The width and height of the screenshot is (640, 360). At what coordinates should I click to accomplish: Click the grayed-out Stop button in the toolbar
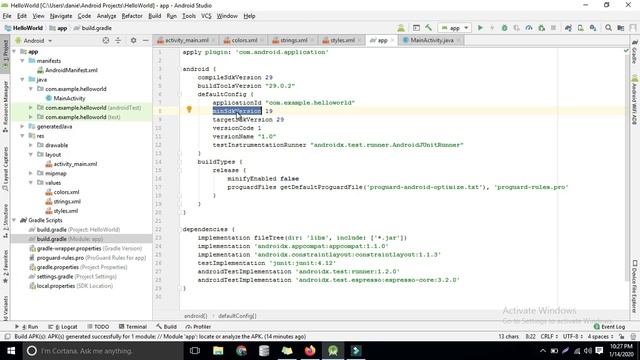[x=553, y=28]
